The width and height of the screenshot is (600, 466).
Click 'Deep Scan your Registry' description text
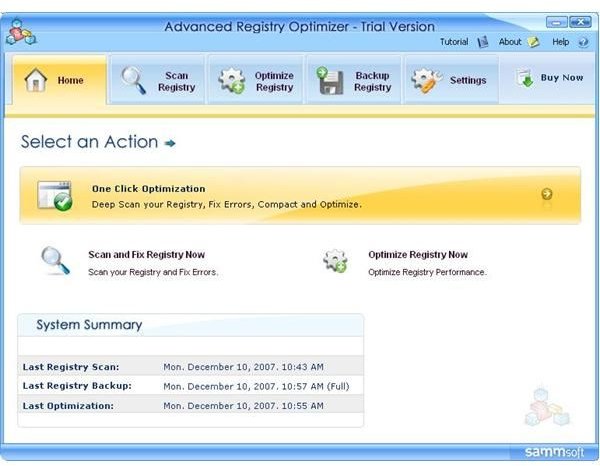pos(227,204)
